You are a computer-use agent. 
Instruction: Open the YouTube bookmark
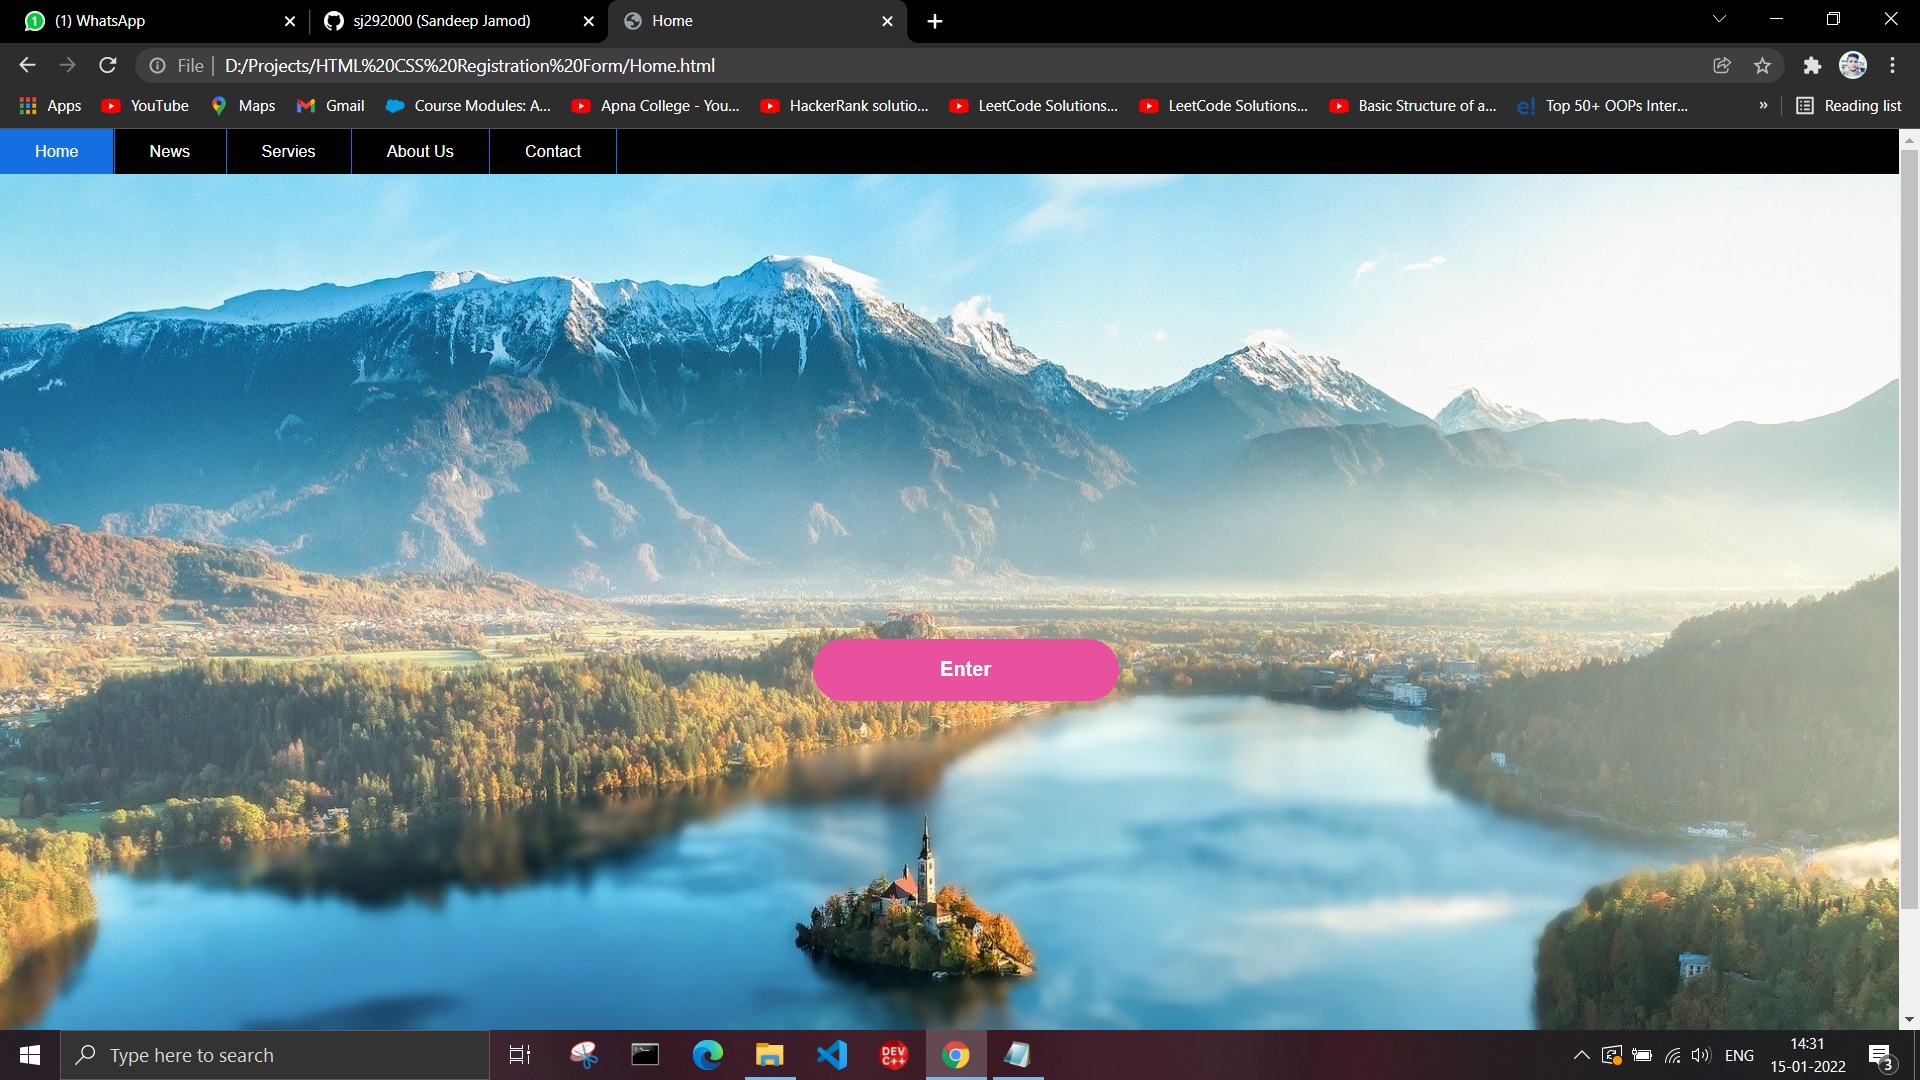[145, 106]
